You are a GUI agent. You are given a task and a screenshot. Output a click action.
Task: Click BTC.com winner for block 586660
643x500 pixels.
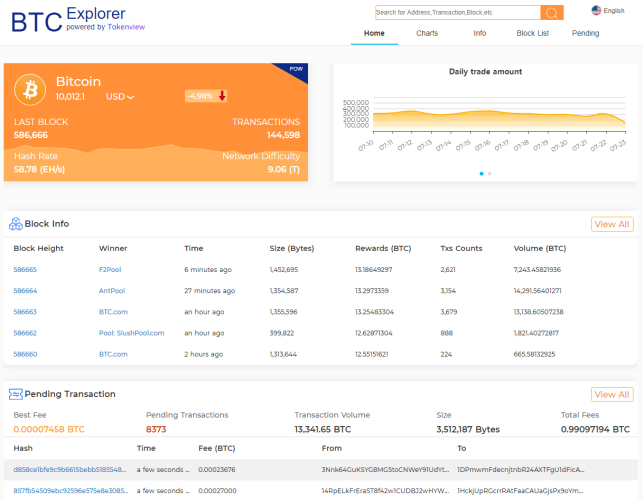click(113, 354)
